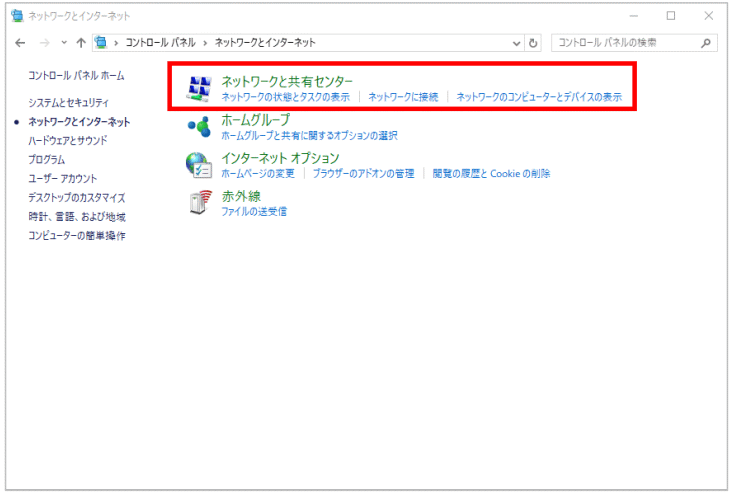The width and height of the screenshot is (731, 494).
Task: Click ブラウザーのアドオンの管理 link
Action: [363, 173]
